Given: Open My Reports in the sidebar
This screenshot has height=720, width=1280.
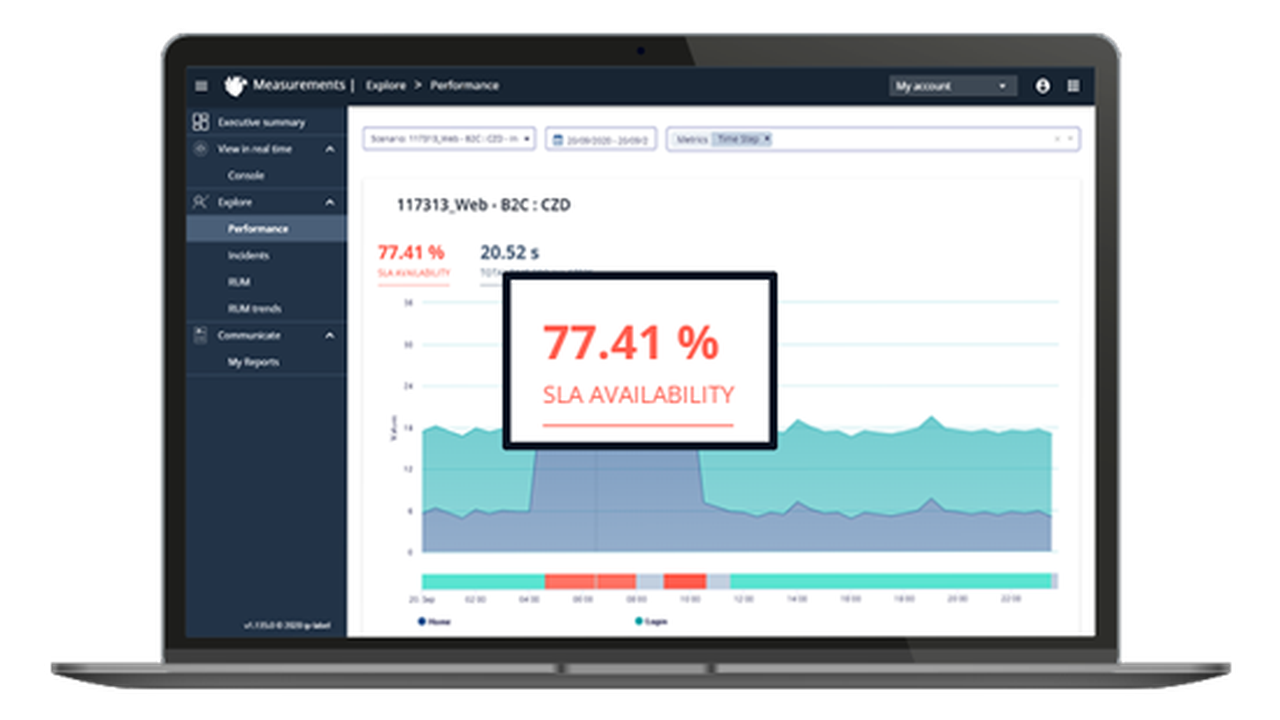Looking at the screenshot, I should (x=253, y=362).
